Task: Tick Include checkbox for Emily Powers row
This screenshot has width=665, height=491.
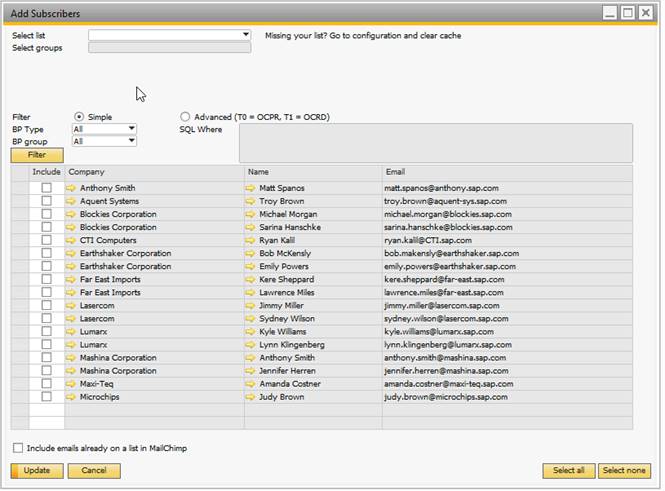Action: [47, 266]
